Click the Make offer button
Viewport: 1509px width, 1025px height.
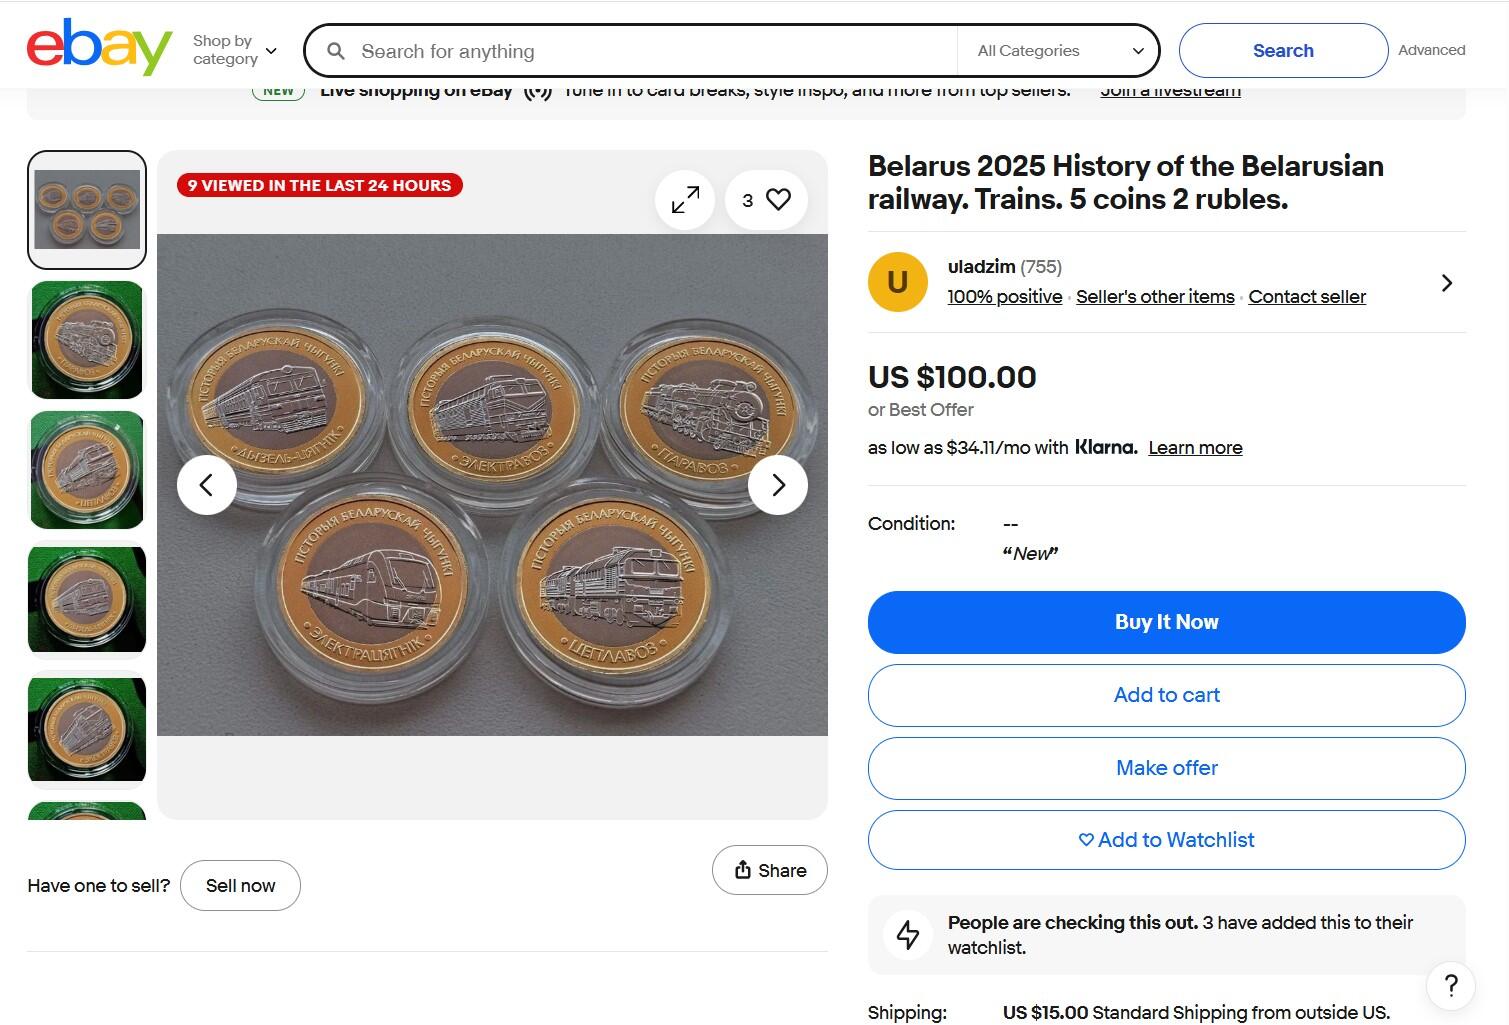1167,768
